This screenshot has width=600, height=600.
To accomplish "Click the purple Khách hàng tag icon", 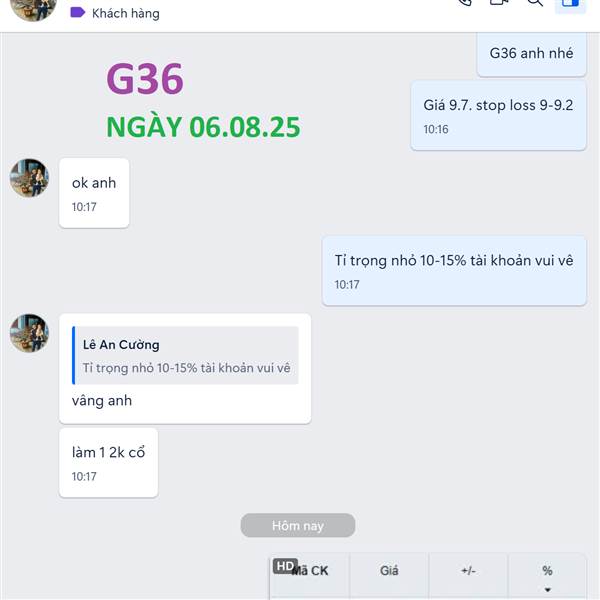I will [x=78, y=13].
